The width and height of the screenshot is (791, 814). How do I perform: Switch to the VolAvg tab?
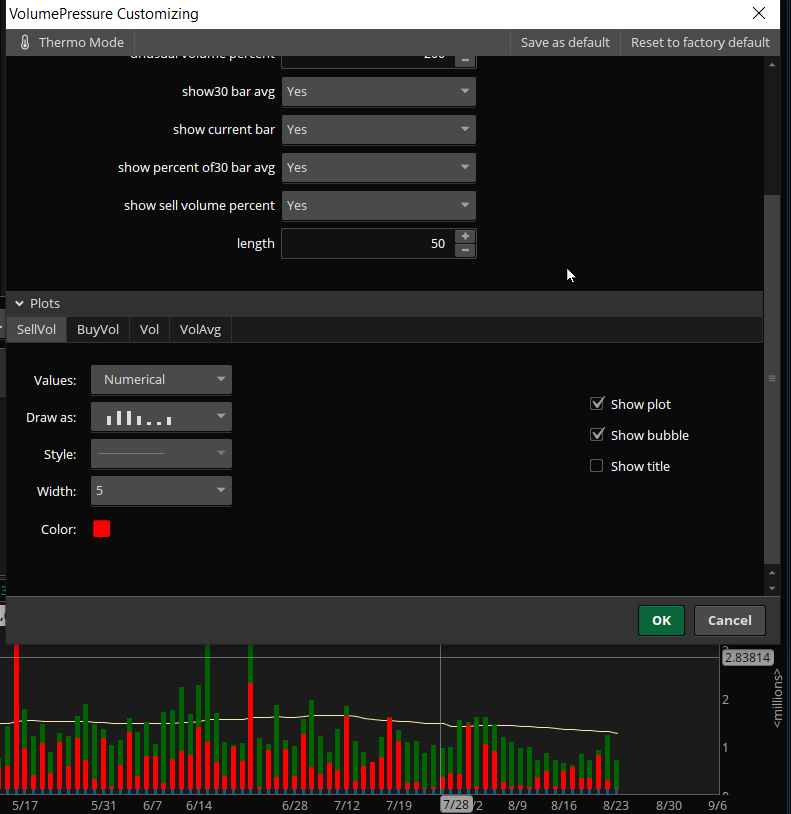coord(200,330)
